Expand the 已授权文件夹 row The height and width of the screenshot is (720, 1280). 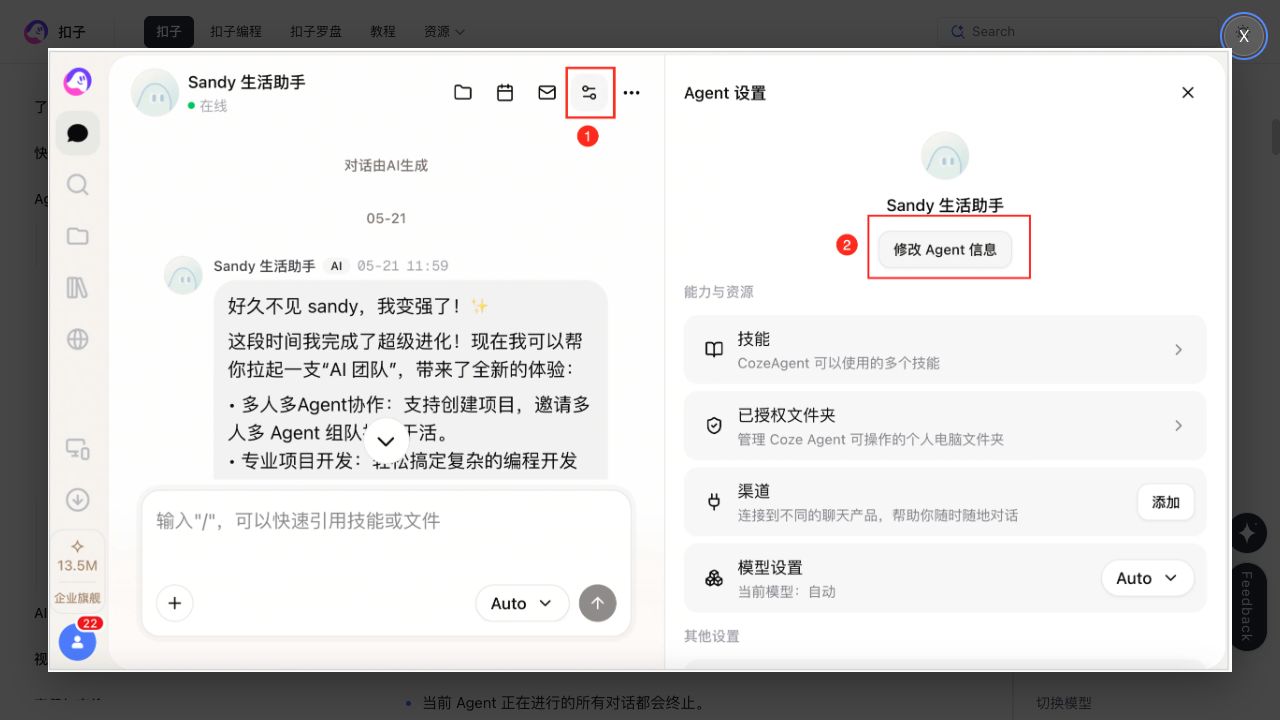click(x=945, y=426)
